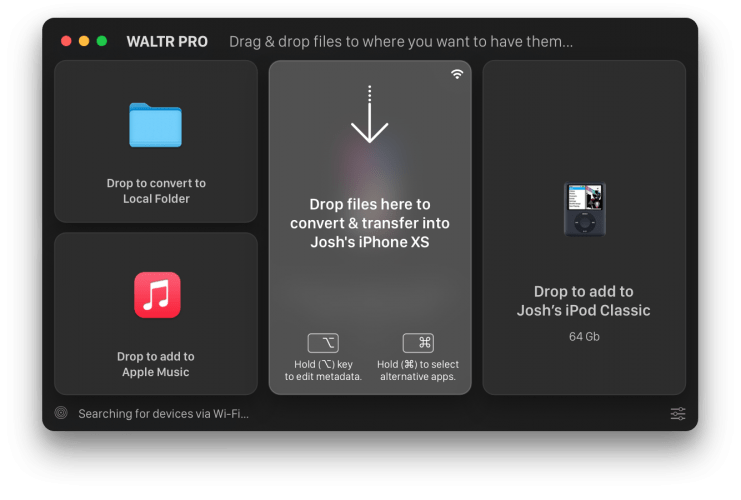Click the blue Local Folder icon

coord(155,125)
